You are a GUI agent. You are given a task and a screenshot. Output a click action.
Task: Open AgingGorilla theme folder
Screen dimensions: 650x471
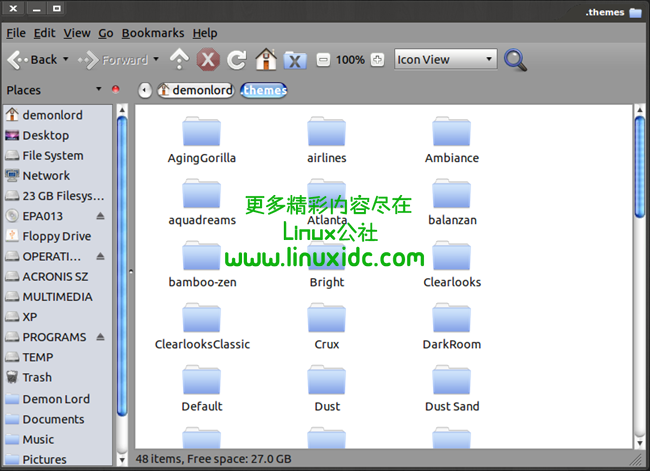pyautogui.click(x=201, y=140)
